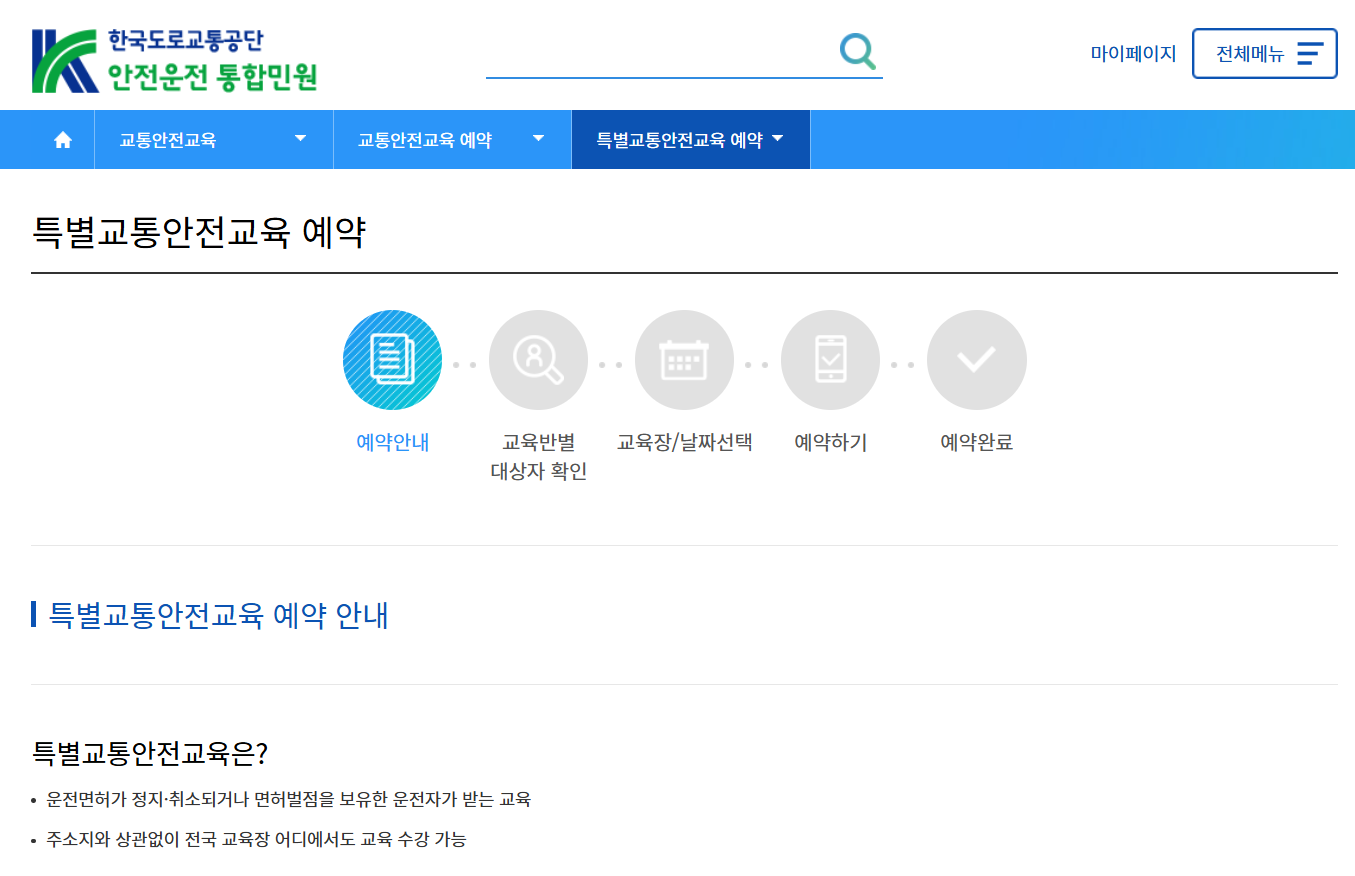Open the 특별교통안전교육 예약 navigation menu

pos(691,140)
